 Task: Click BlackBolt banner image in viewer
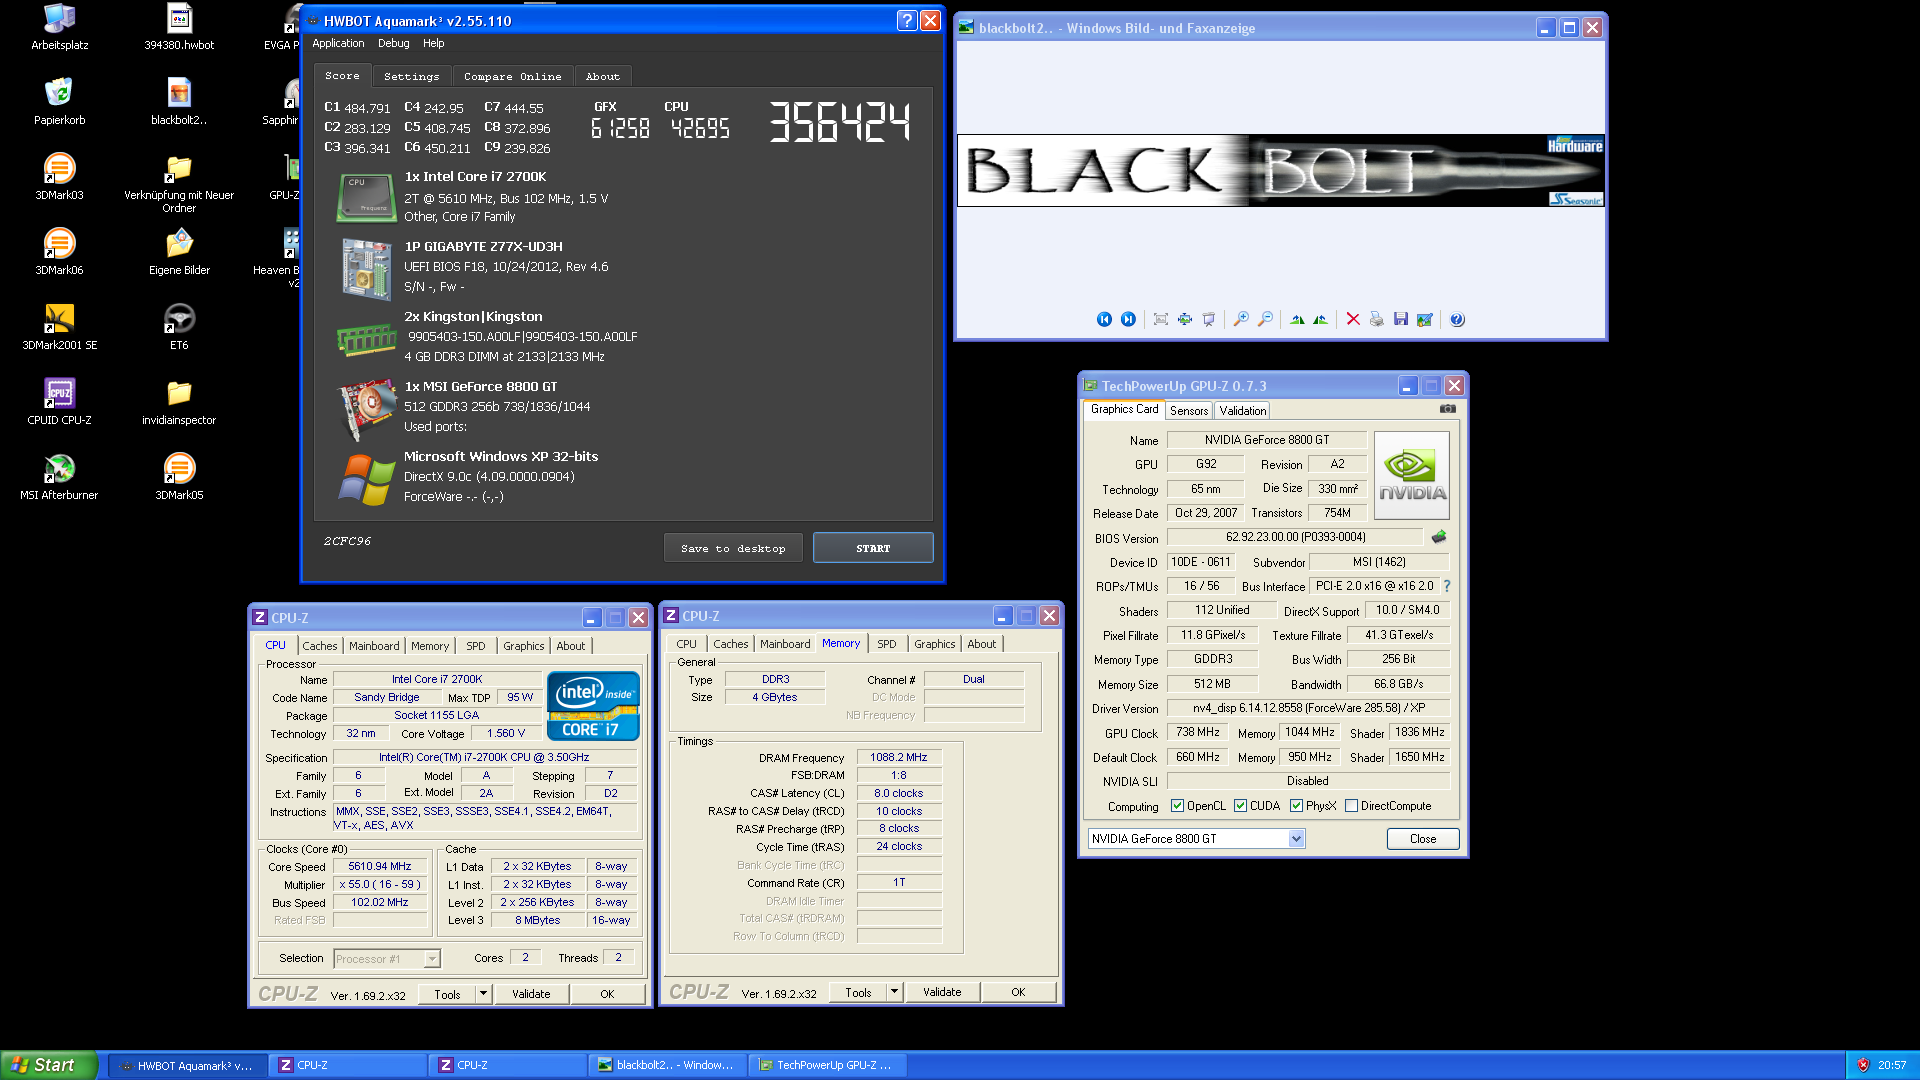click(1281, 171)
